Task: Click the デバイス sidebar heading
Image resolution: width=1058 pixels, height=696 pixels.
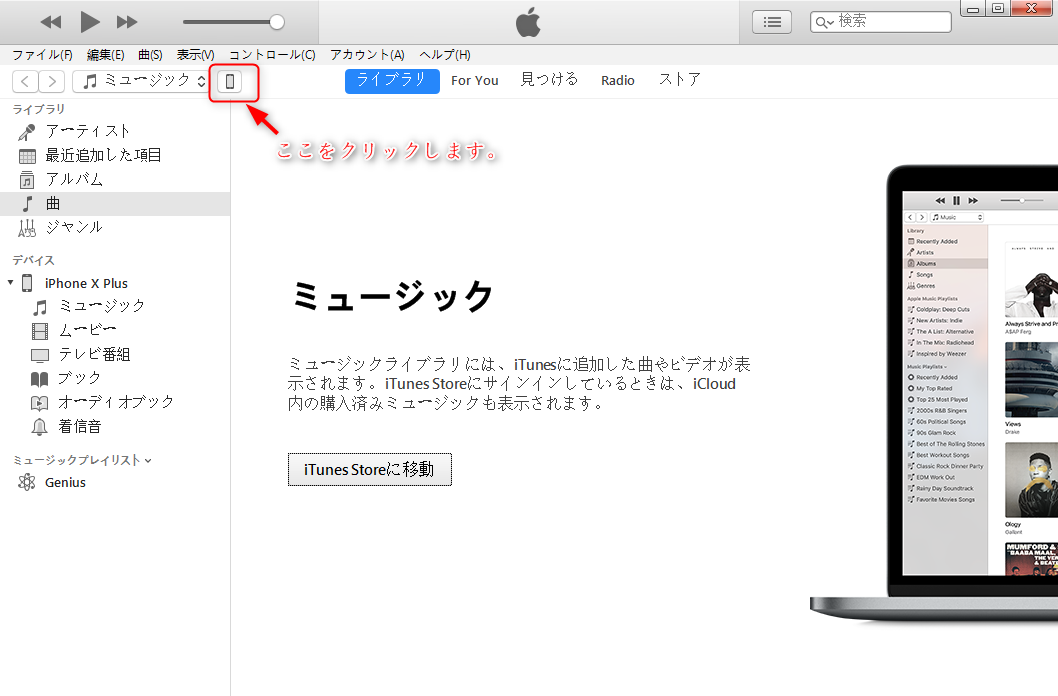Action: (x=34, y=260)
